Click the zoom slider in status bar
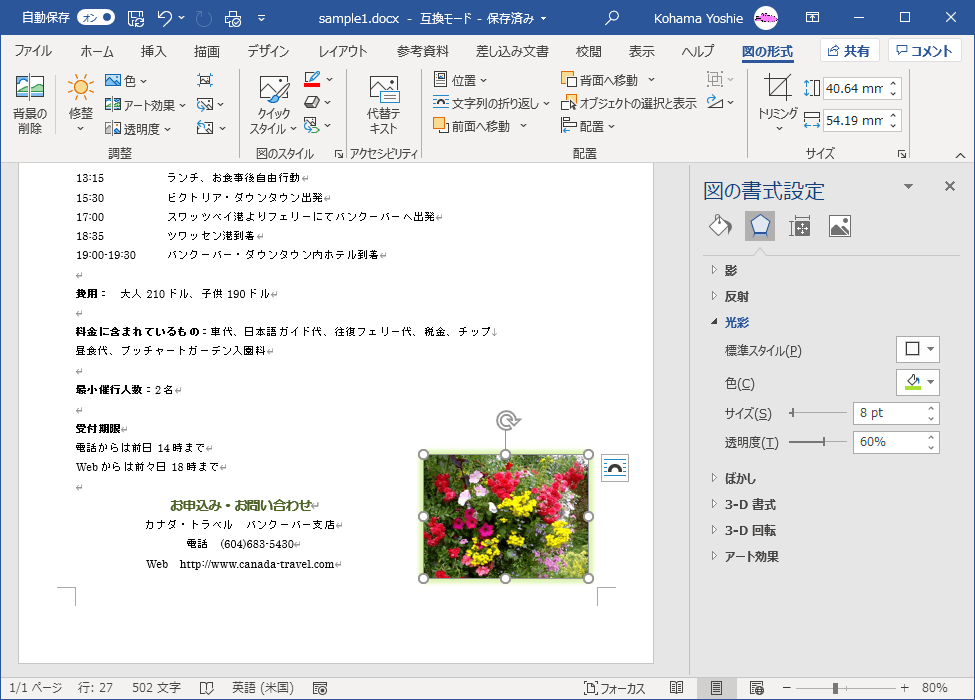Image resolution: width=975 pixels, height=700 pixels. point(846,688)
